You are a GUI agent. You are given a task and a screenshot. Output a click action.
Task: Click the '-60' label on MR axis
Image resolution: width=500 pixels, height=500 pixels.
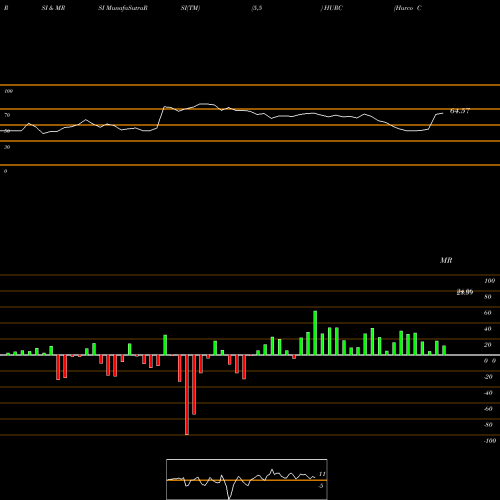tap(488, 409)
